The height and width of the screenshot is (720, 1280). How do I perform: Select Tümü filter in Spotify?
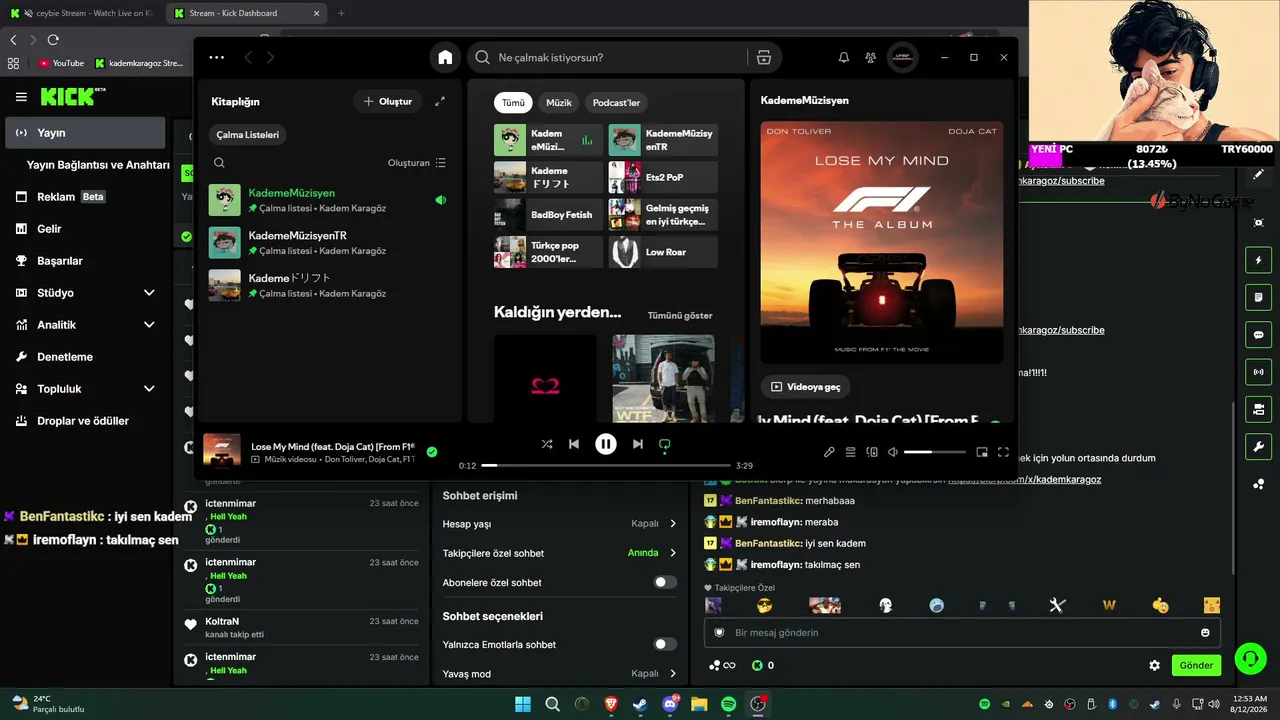click(x=513, y=102)
